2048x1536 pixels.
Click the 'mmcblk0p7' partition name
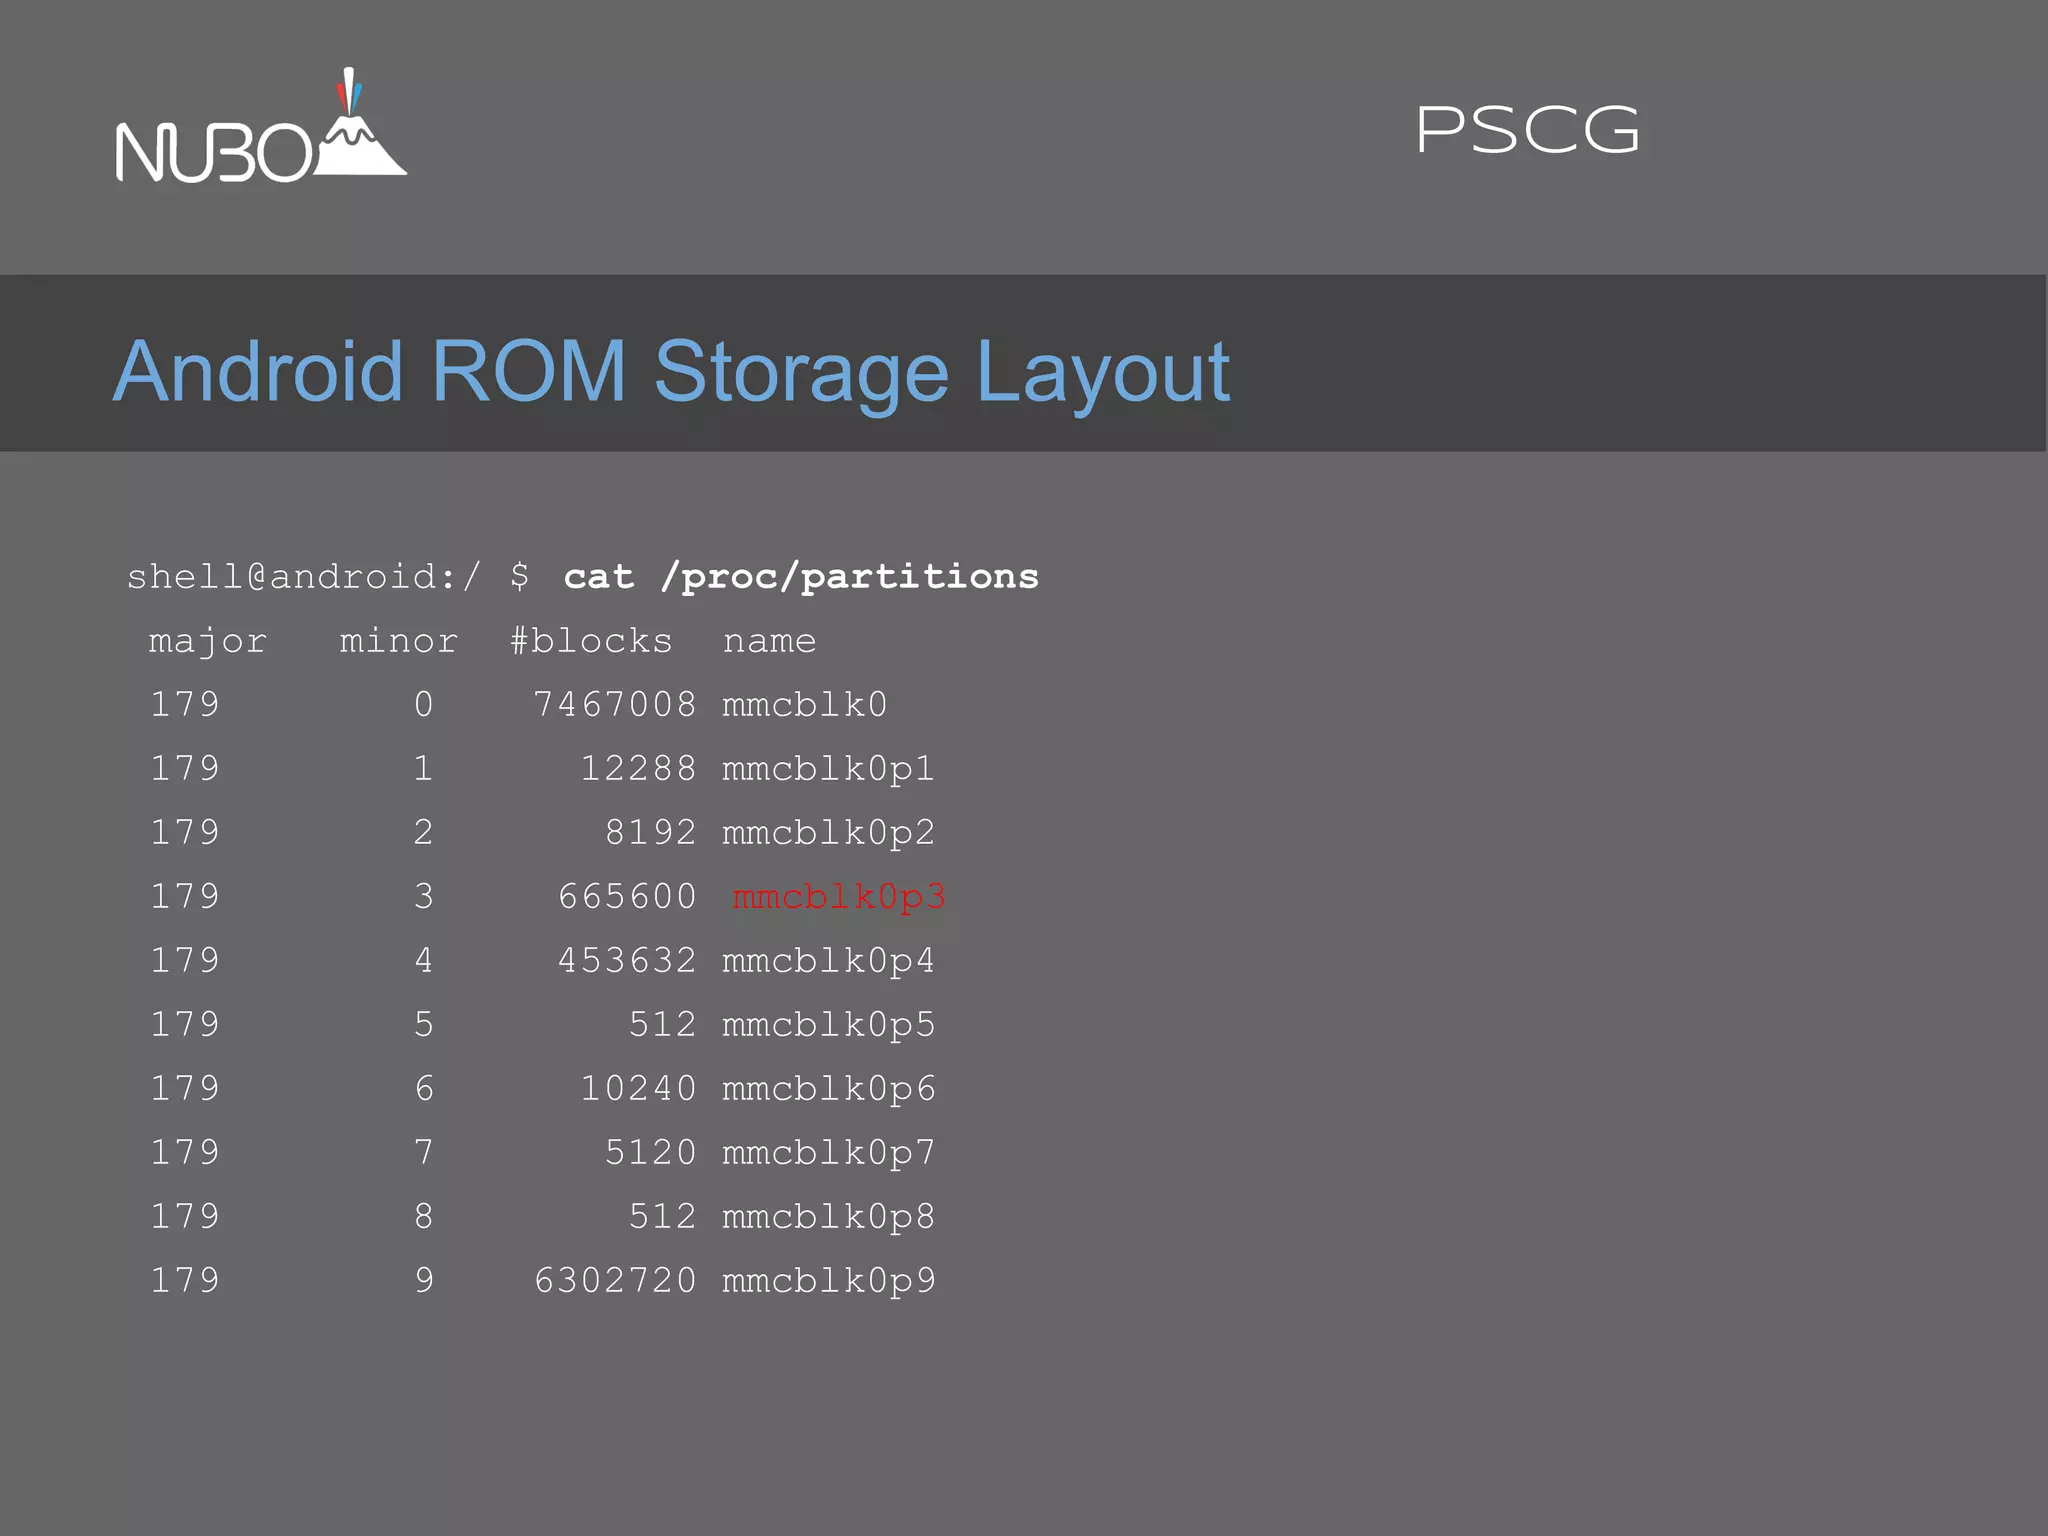[828, 1153]
